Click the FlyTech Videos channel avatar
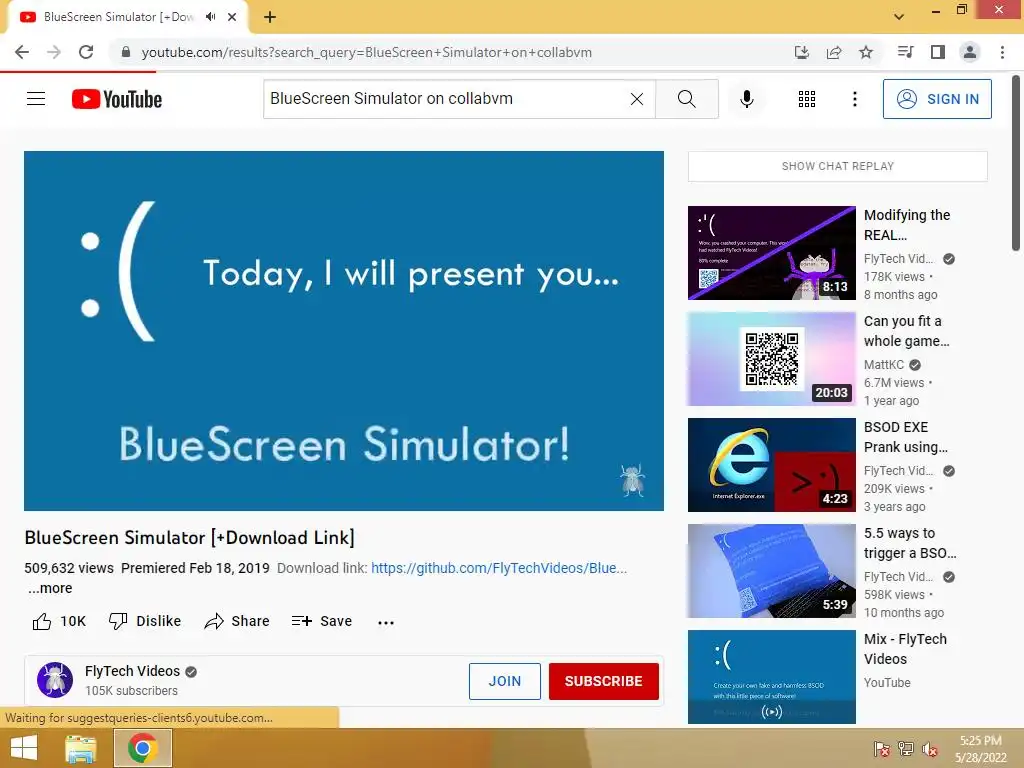 pos(55,680)
